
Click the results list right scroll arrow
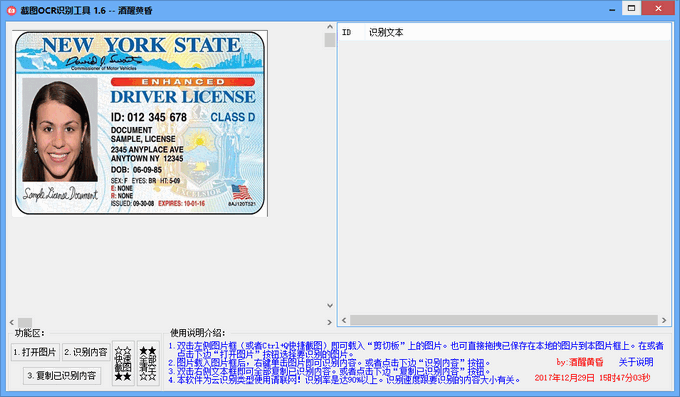(664, 320)
